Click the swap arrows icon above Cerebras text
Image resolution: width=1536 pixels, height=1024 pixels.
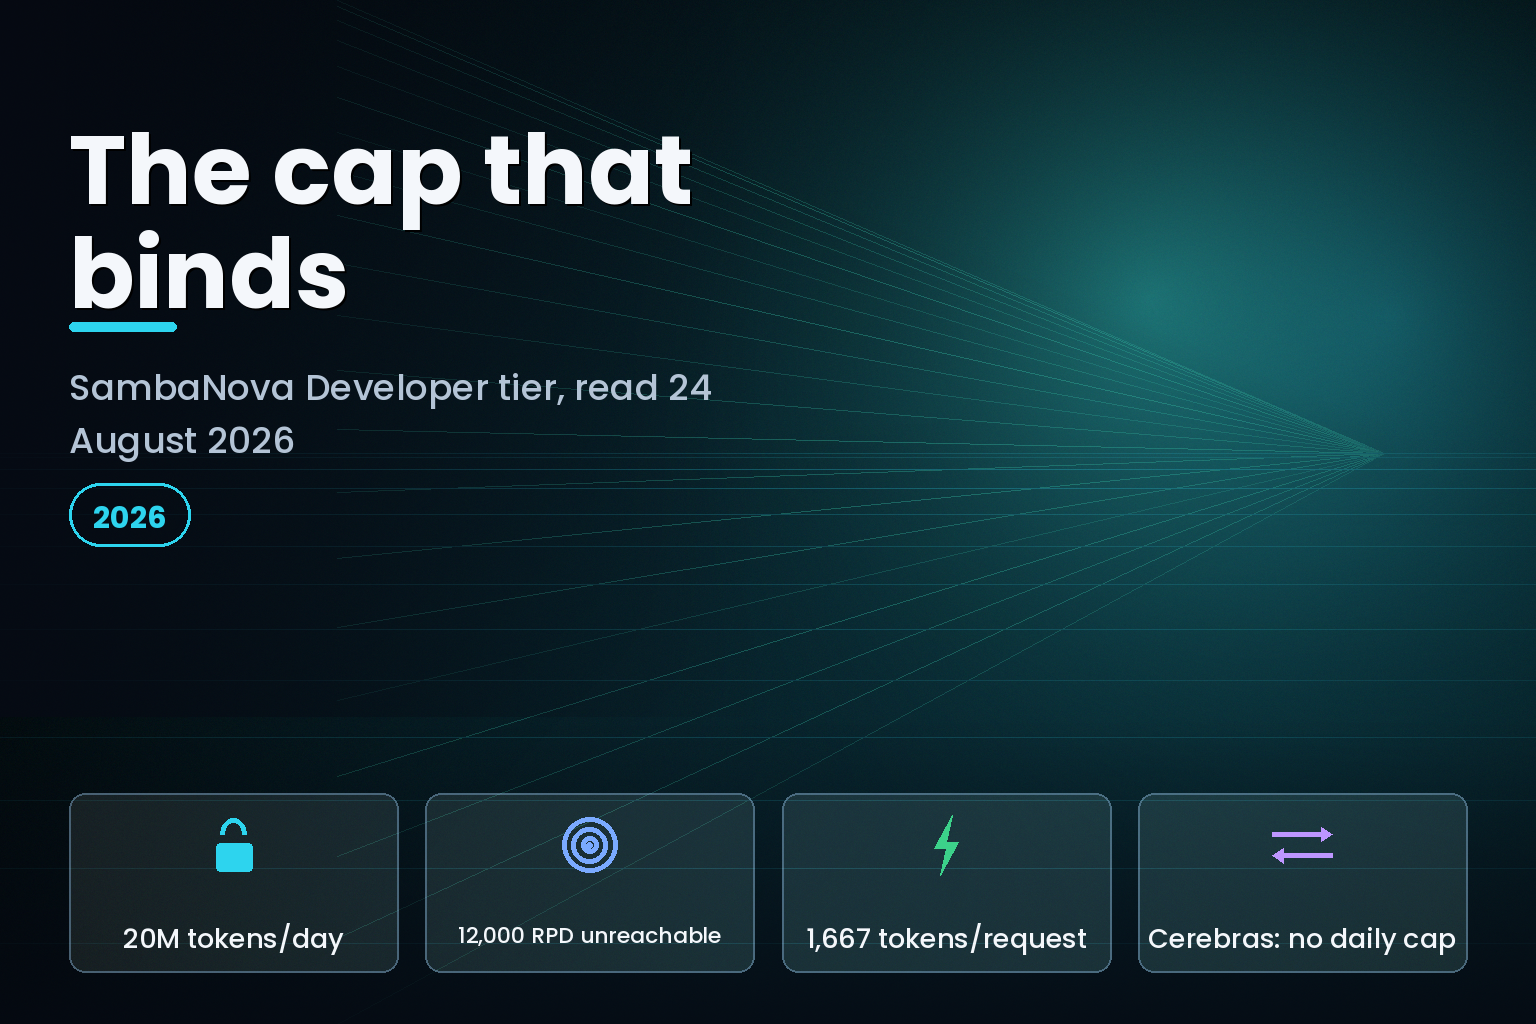tap(1302, 845)
